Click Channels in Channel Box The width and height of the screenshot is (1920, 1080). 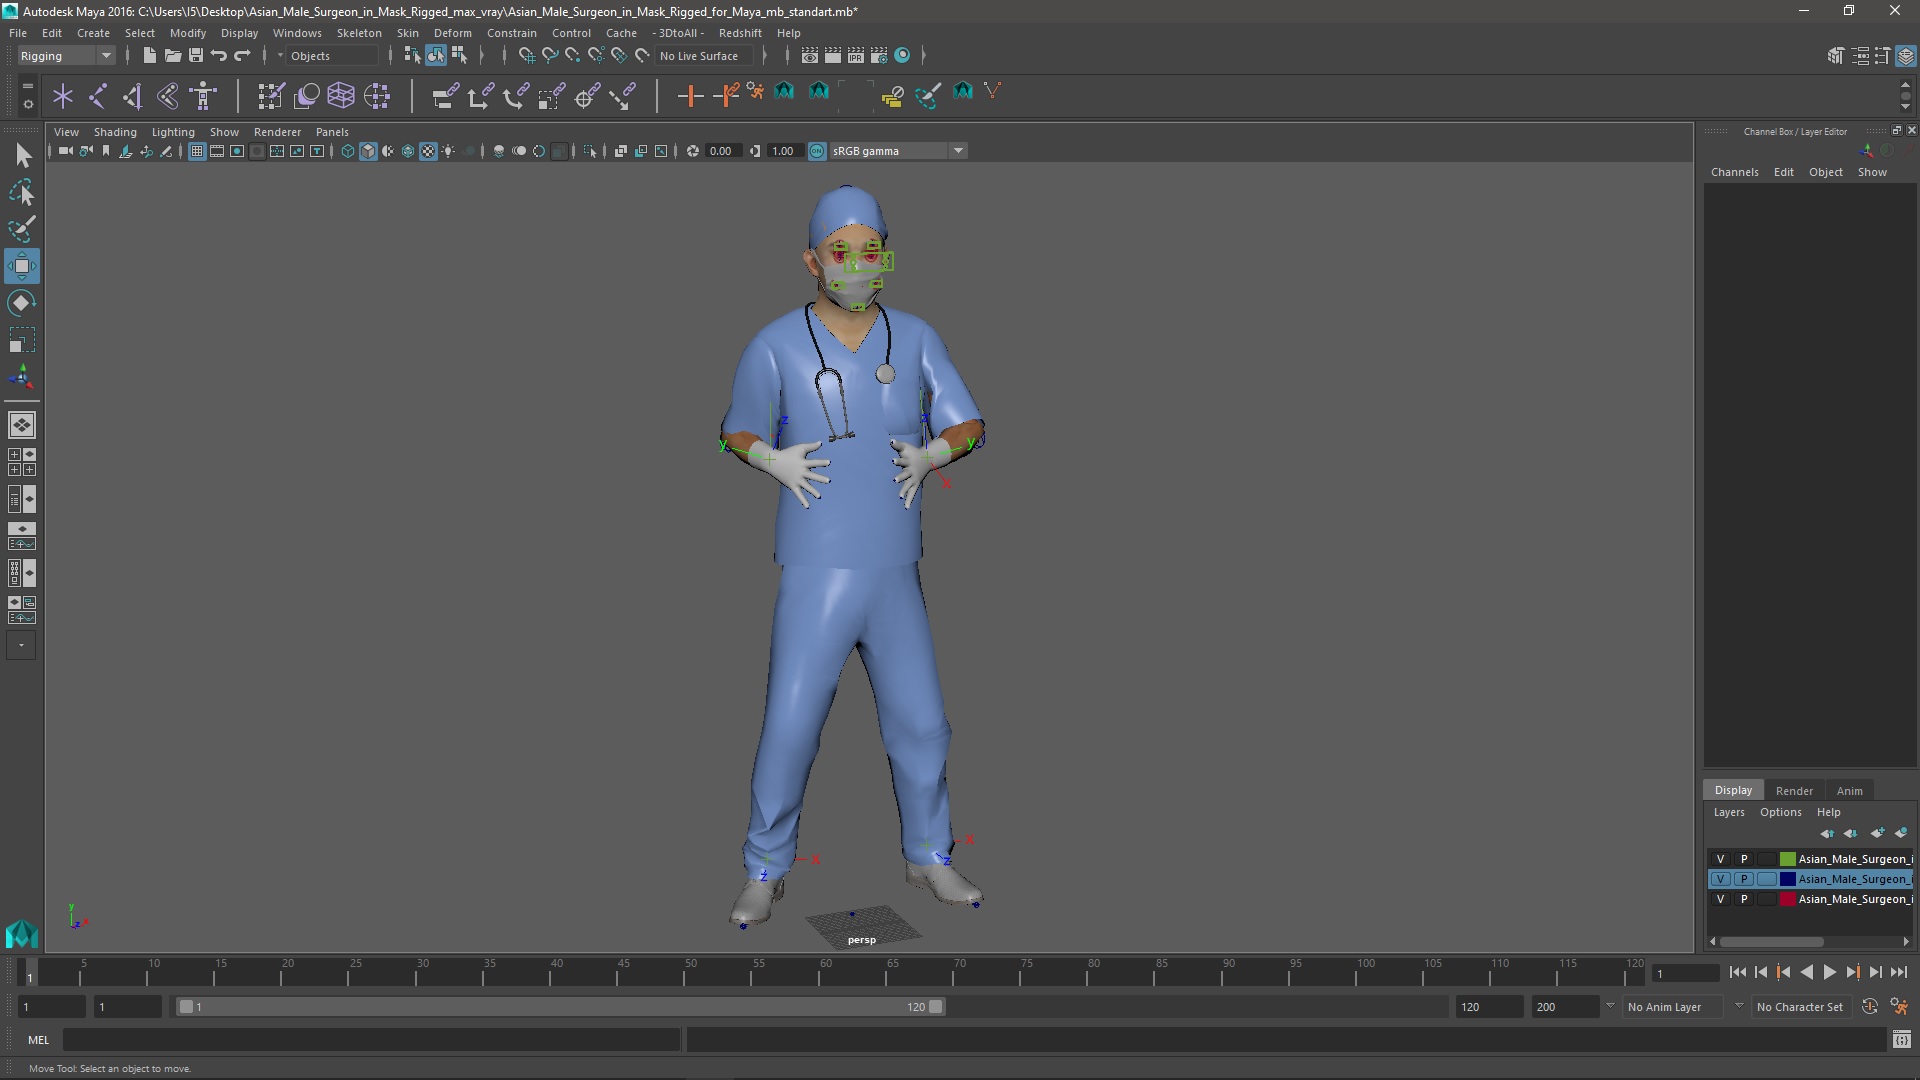click(x=1734, y=172)
